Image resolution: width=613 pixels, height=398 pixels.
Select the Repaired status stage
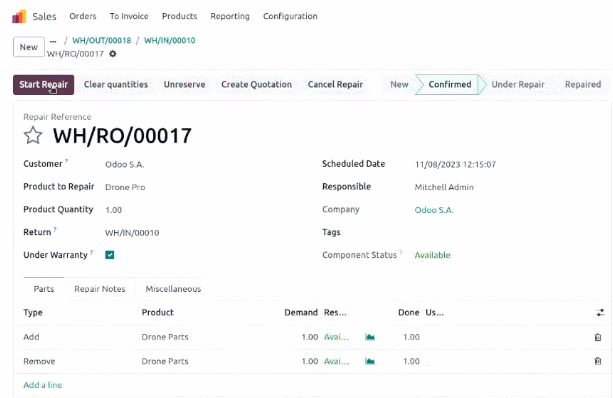pos(583,85)
